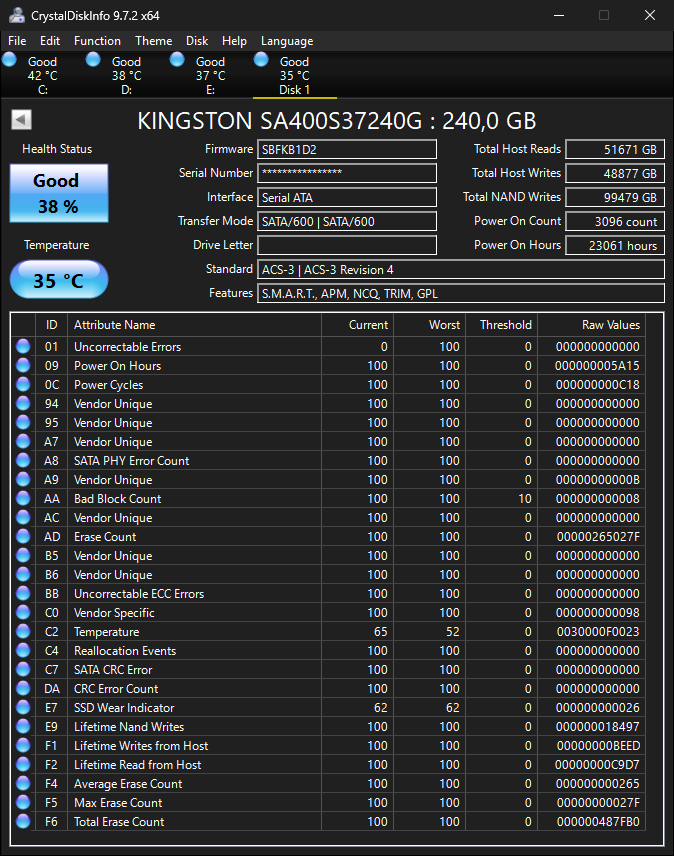674x856 pixels.
Task: Click status orb for Vendor Specific row C0
Action: pyautogui.click(x=23, y=613)
